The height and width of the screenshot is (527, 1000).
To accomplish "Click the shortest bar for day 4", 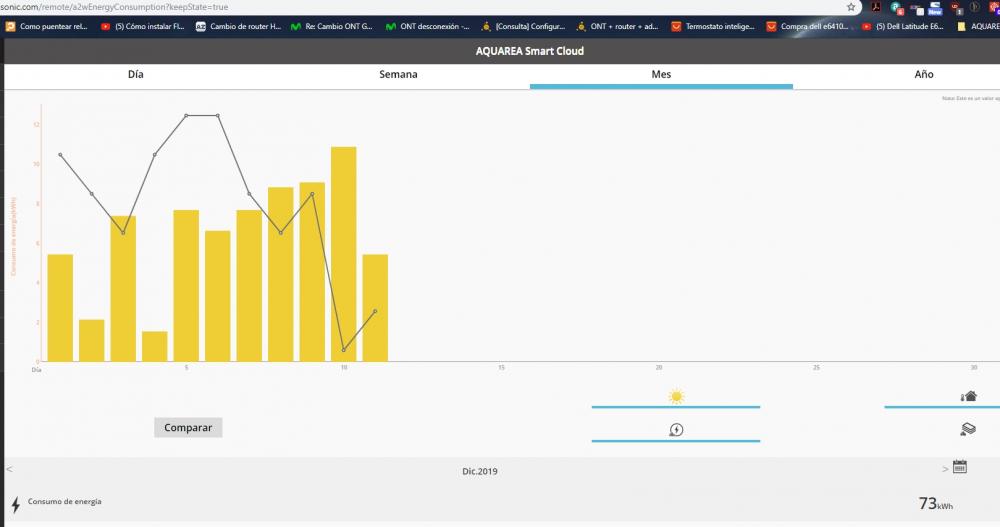I will click(155, 346).
